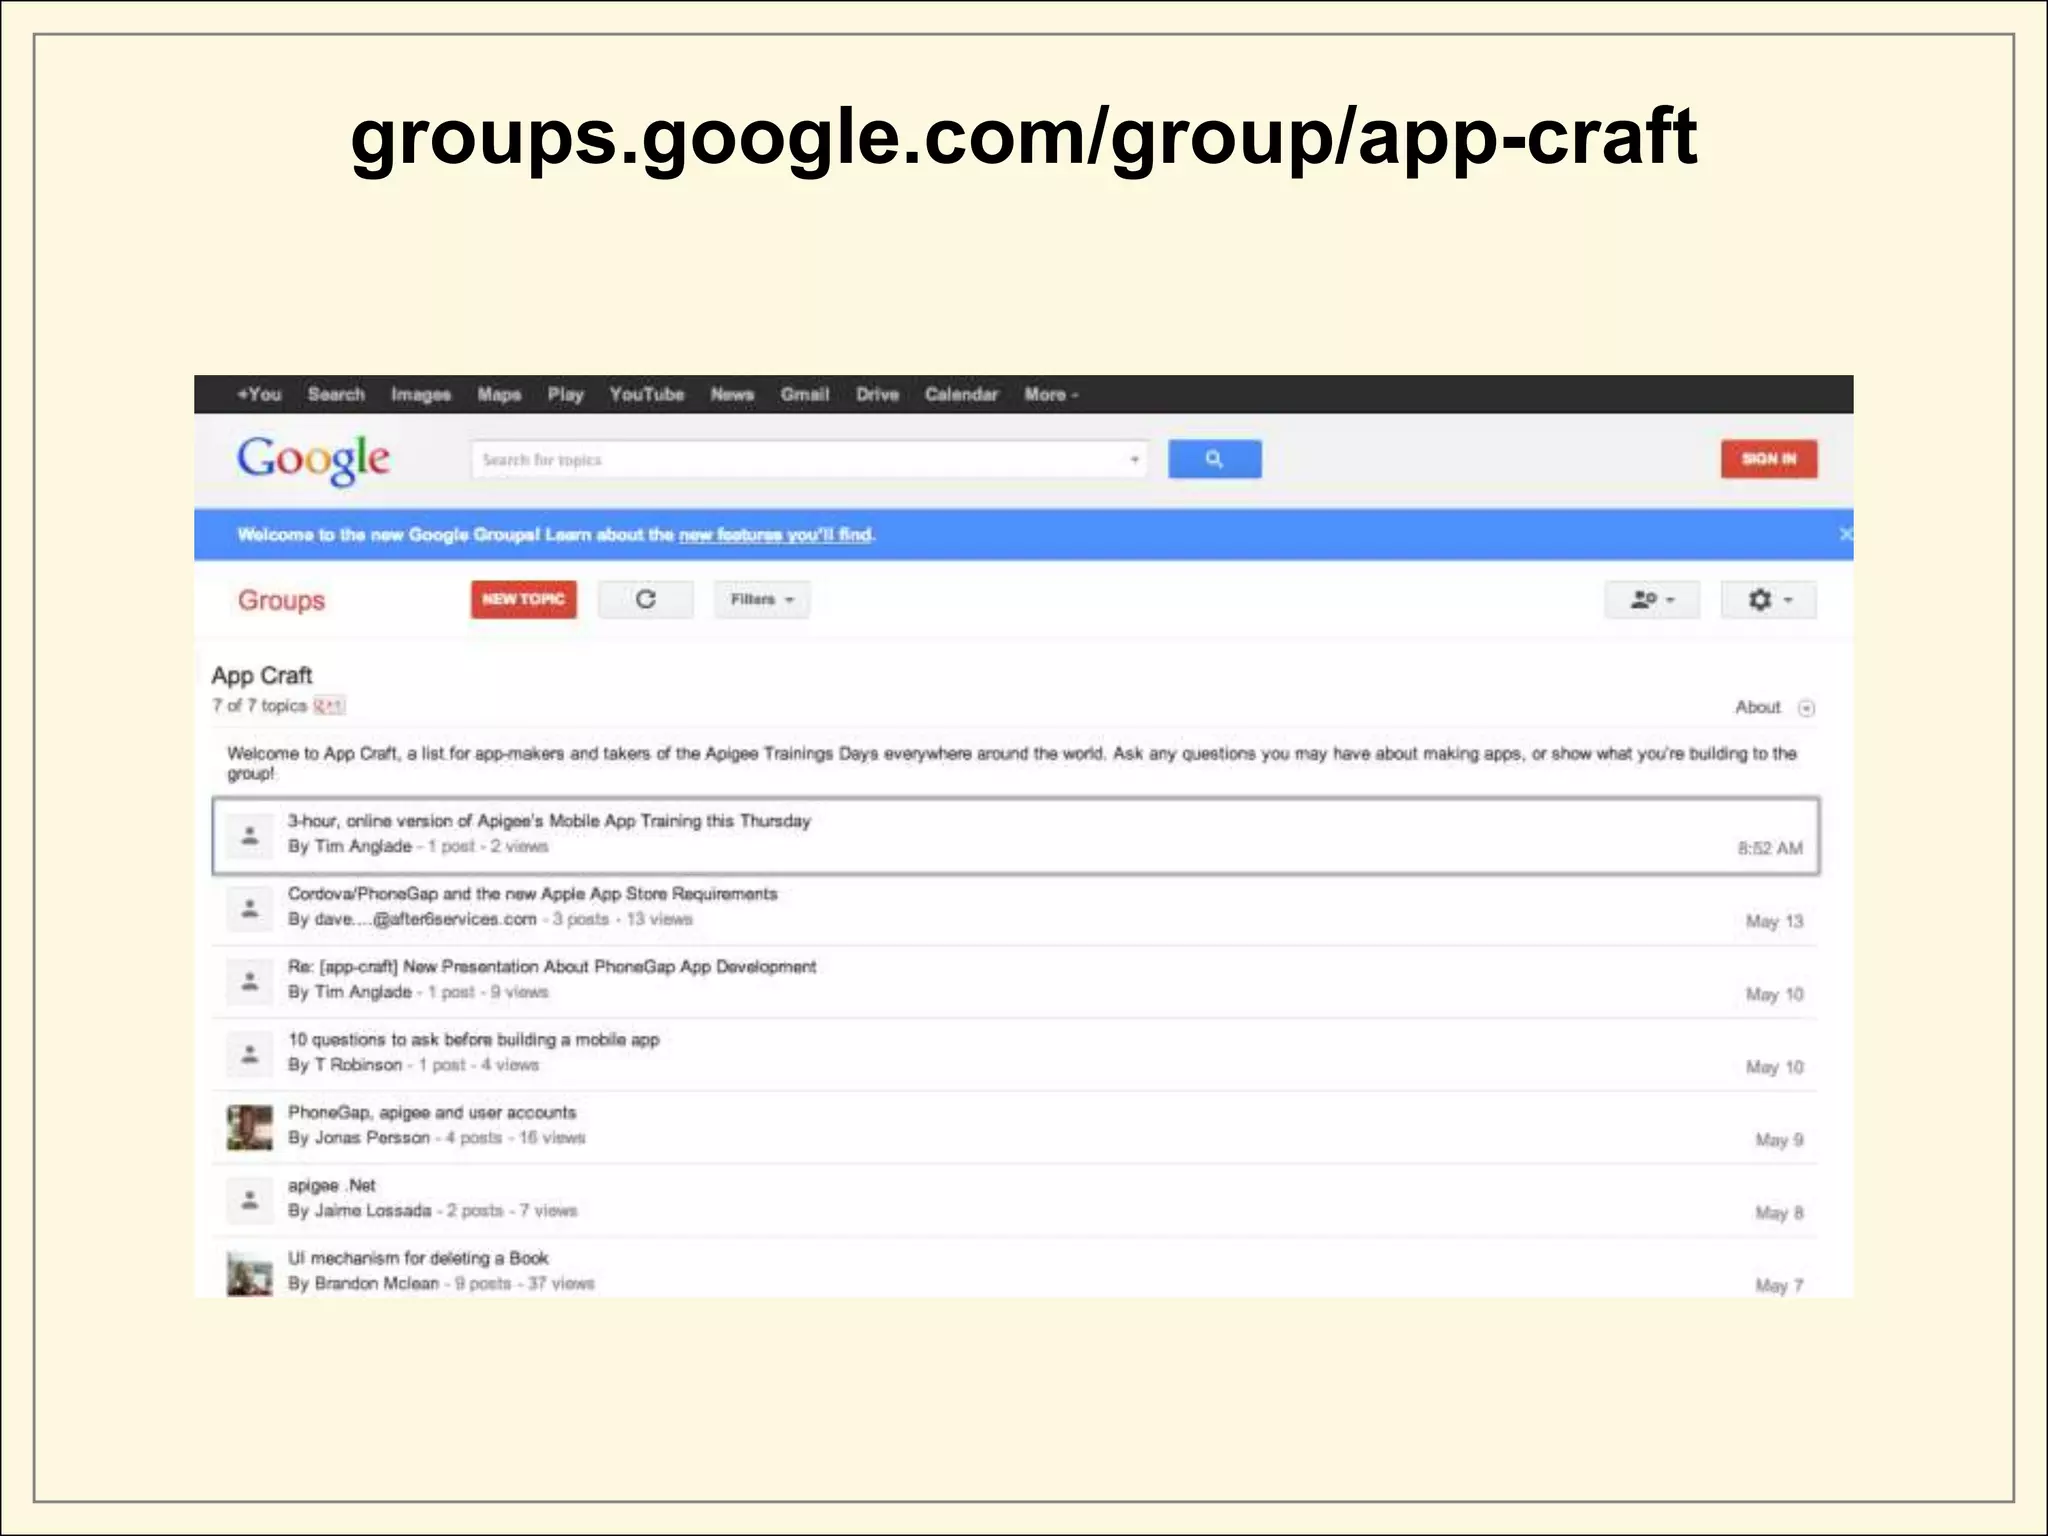
Task: Click the blue search magnifier button
Action: pyautogui.click(x=1214, y=459)
